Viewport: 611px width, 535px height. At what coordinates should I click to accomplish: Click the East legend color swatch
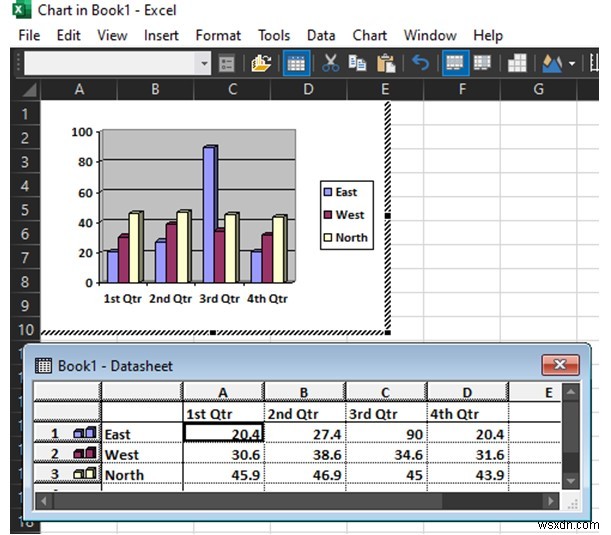point(328,192)
